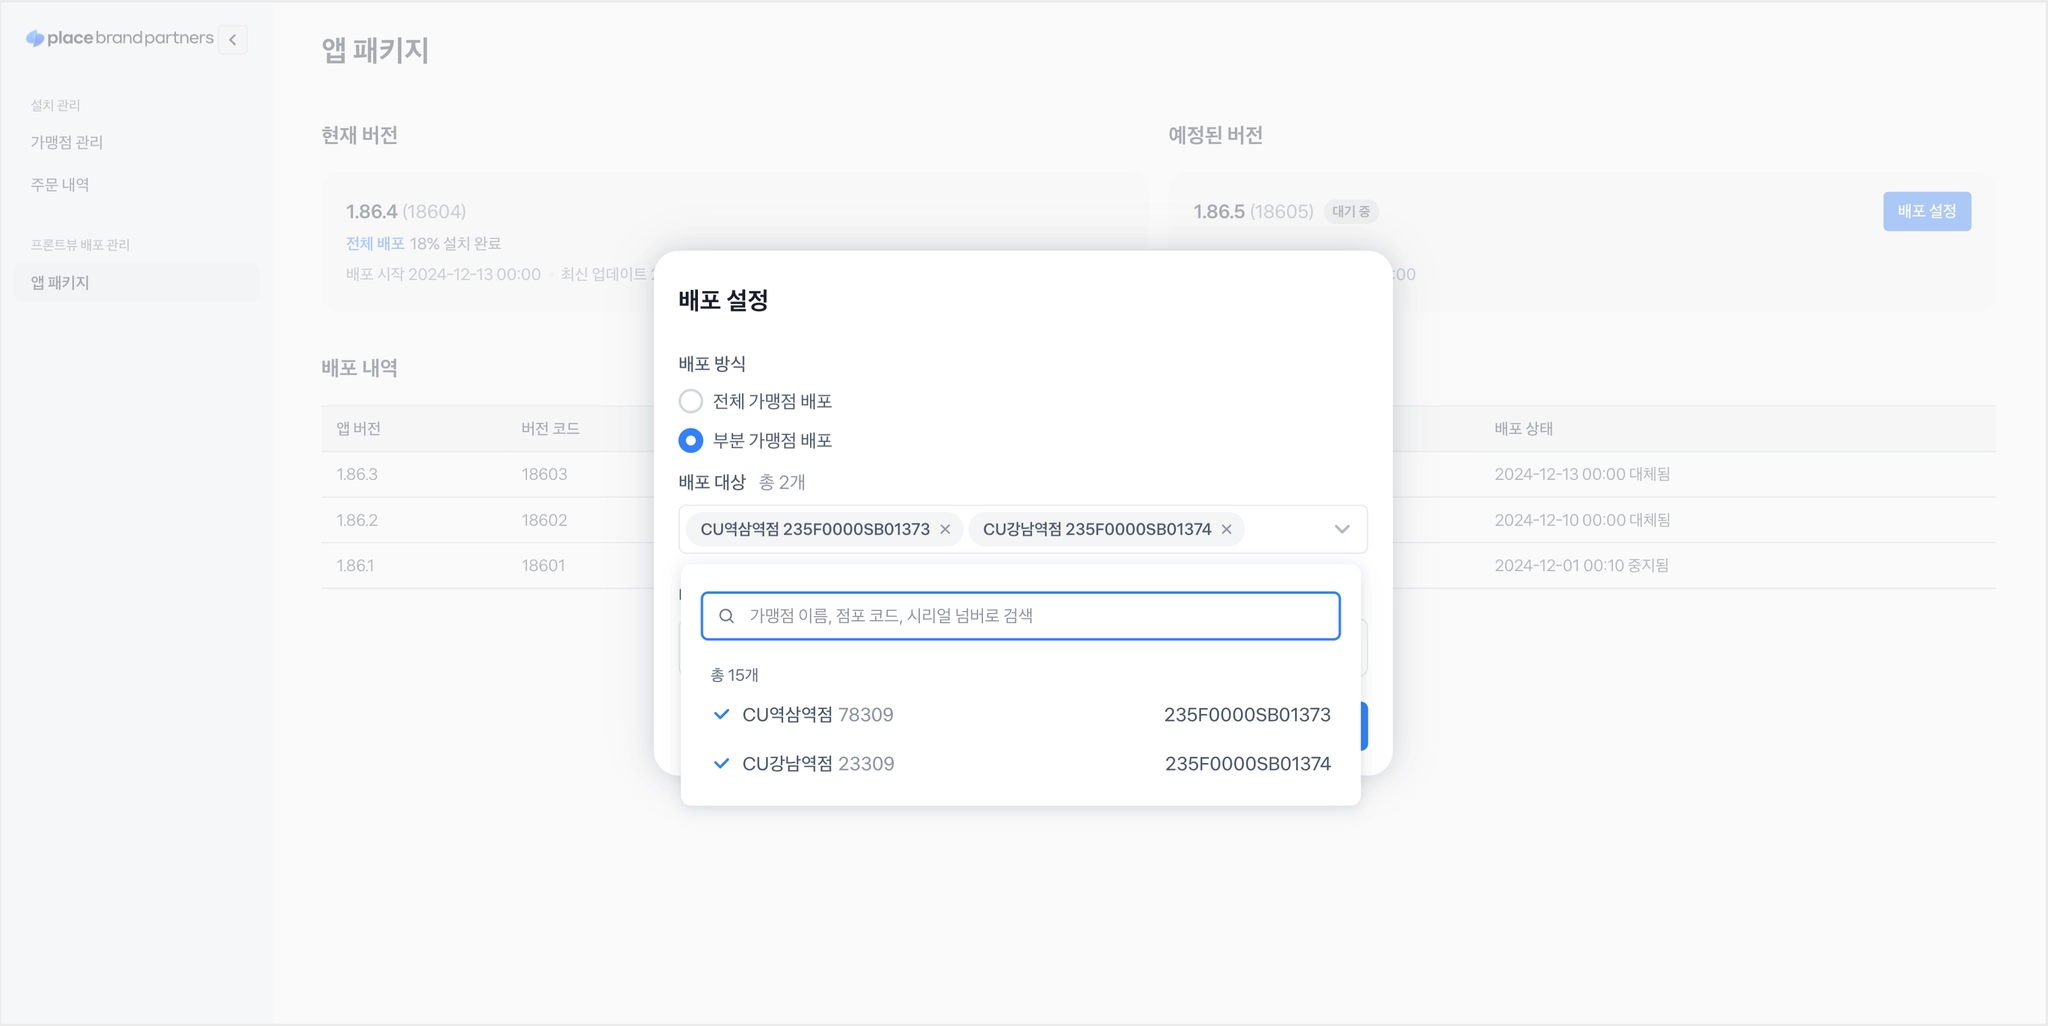Click the 1.86.1 version cell

tap(355, 565)
